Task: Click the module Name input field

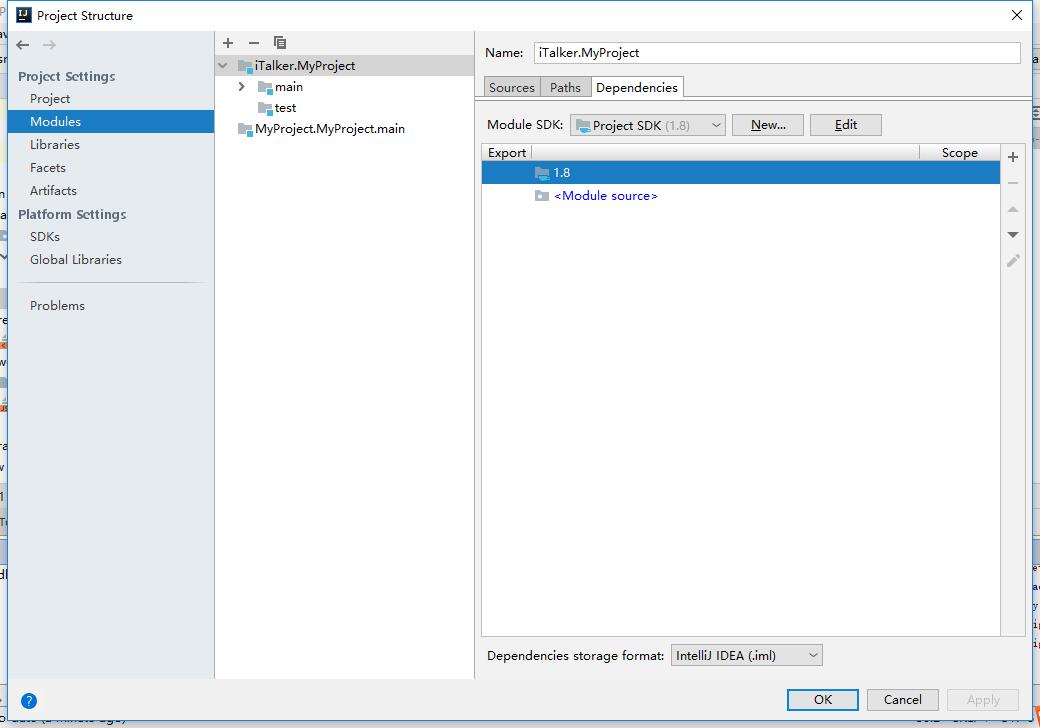Action: click(777, 53)
